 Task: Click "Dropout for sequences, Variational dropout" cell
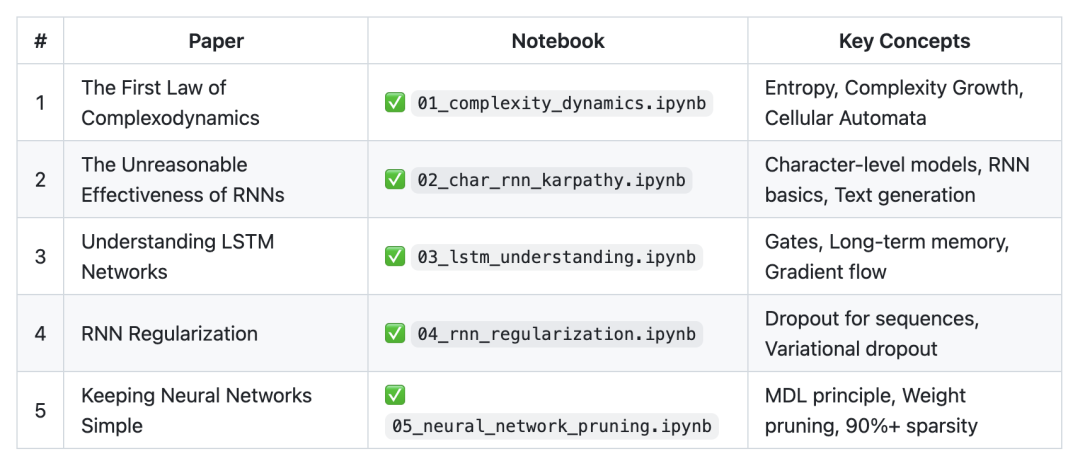[x=872, y=334]
